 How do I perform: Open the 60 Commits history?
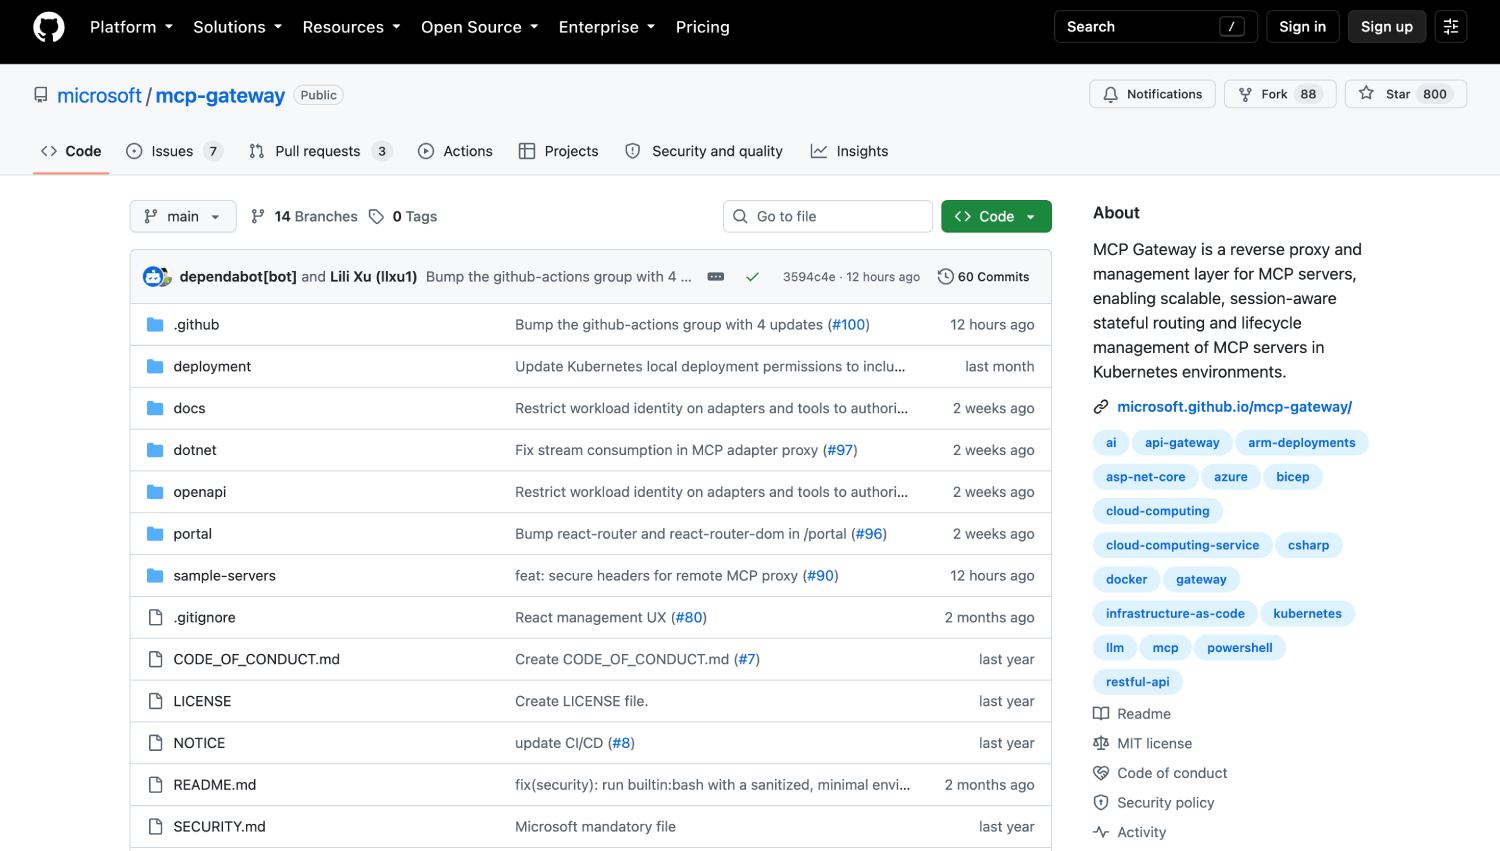(983, 277)
